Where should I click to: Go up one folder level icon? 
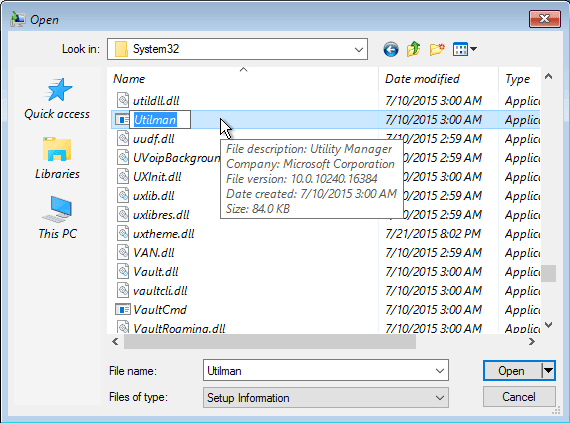pos(414,49)
